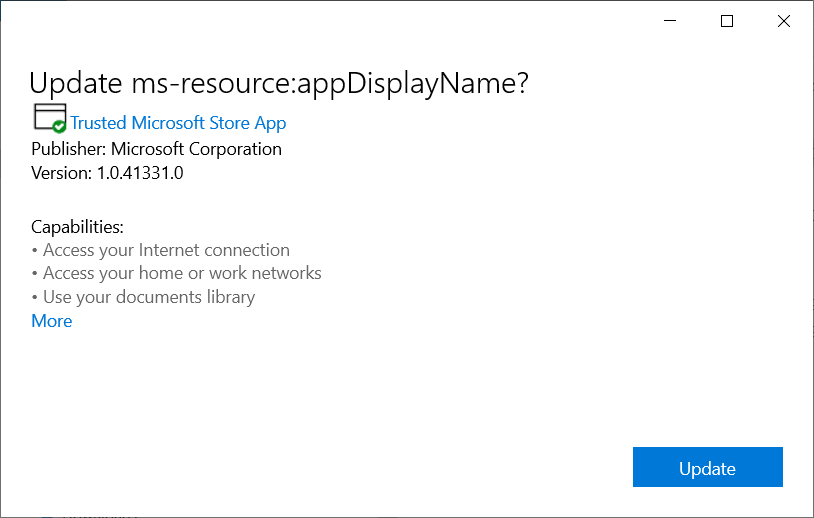The height and width of the screenshot is (518, 814).
Task: Expand capabilities list with More link
Action: [52, 321]
